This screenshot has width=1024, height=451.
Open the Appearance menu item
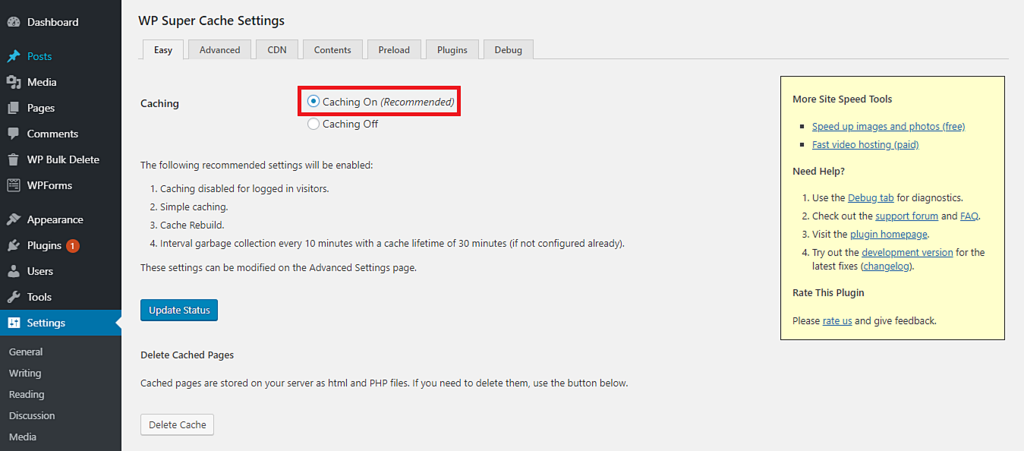coord(60,220)
